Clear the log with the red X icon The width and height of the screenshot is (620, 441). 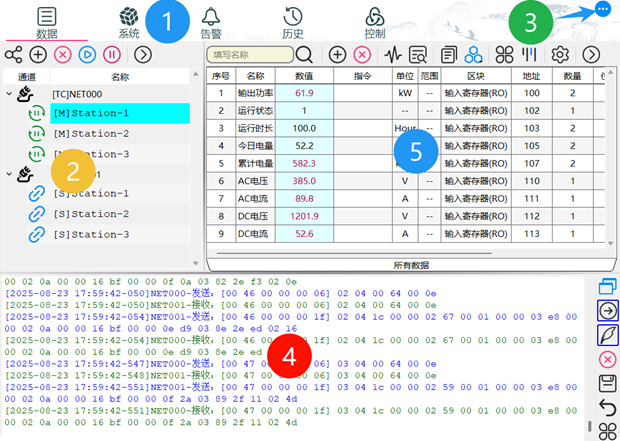pyautogui.click(x=607, y=360)
